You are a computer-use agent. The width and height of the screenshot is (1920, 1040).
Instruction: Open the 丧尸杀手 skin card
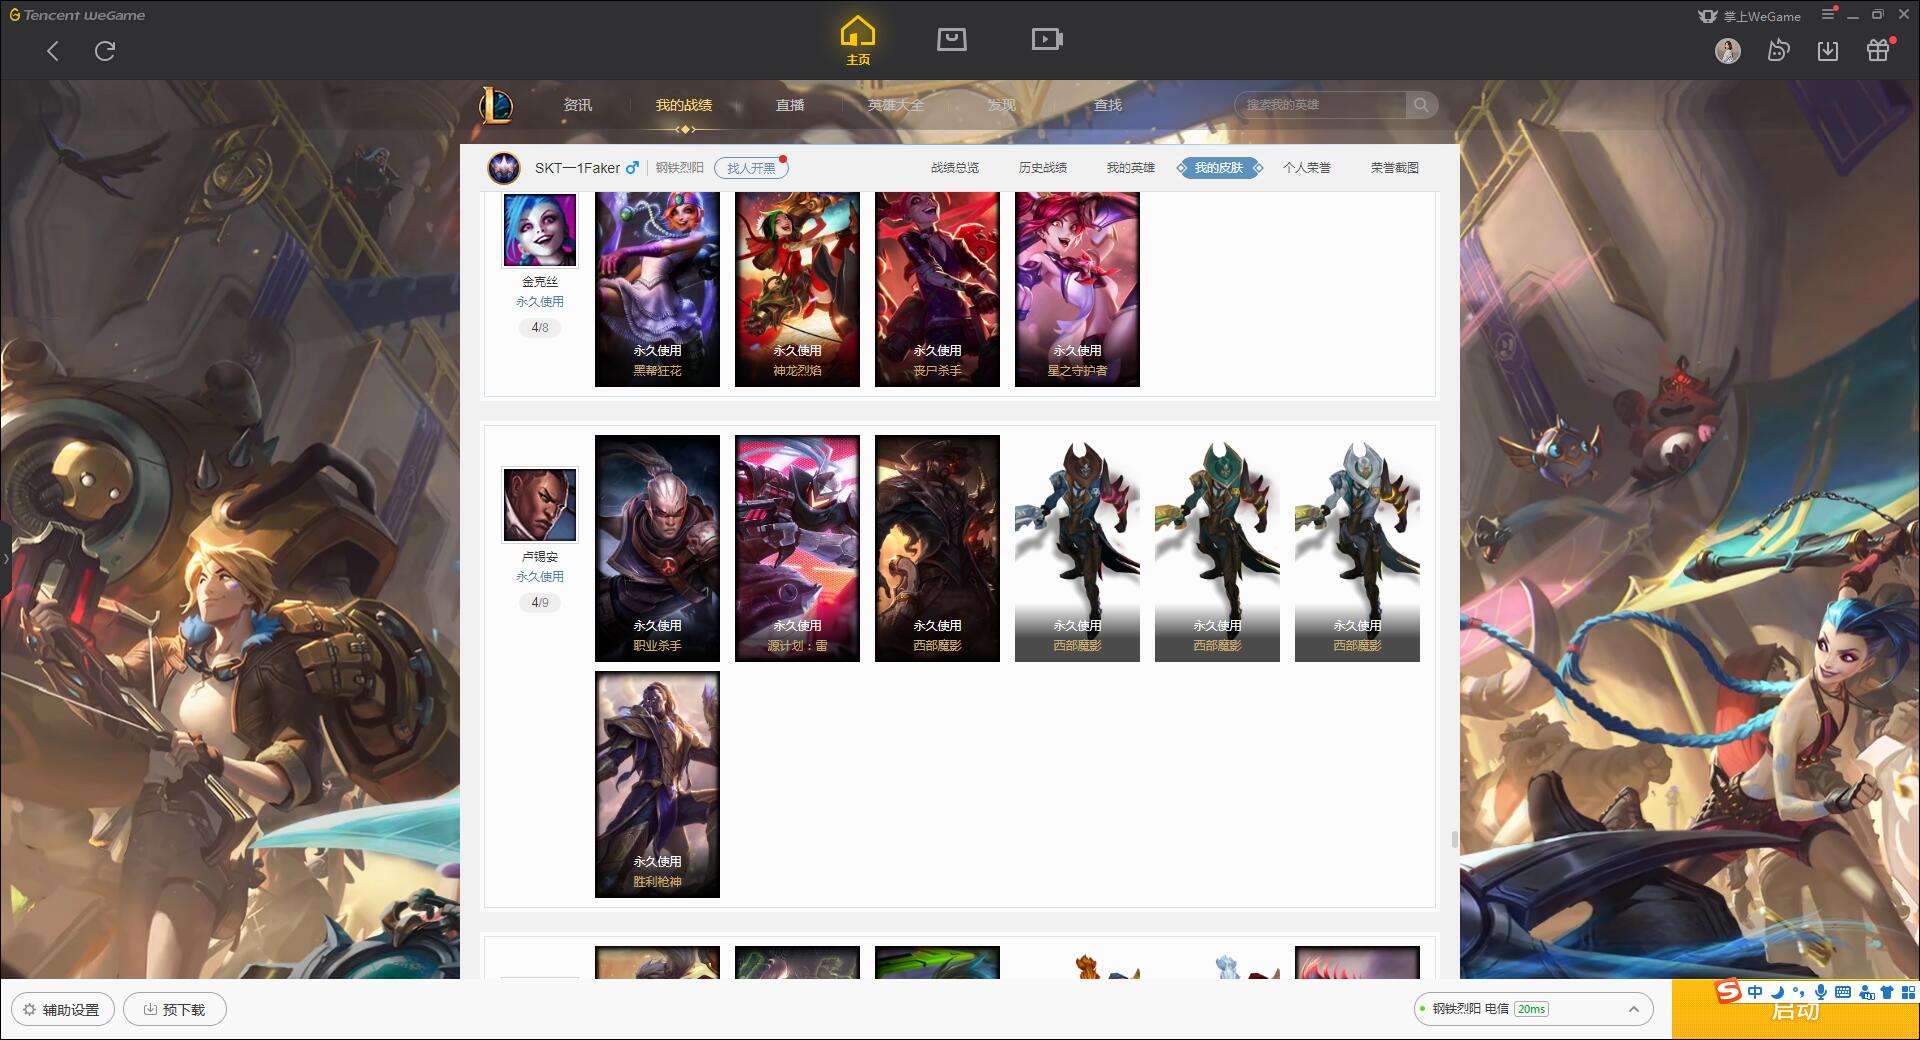click(937, 289)
